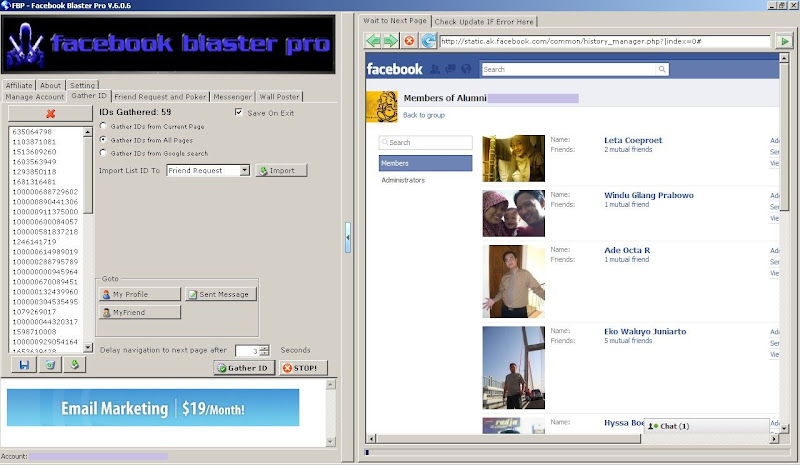
Task: Start gathering with Gather ID button
Action: click(x=244, y=368)
